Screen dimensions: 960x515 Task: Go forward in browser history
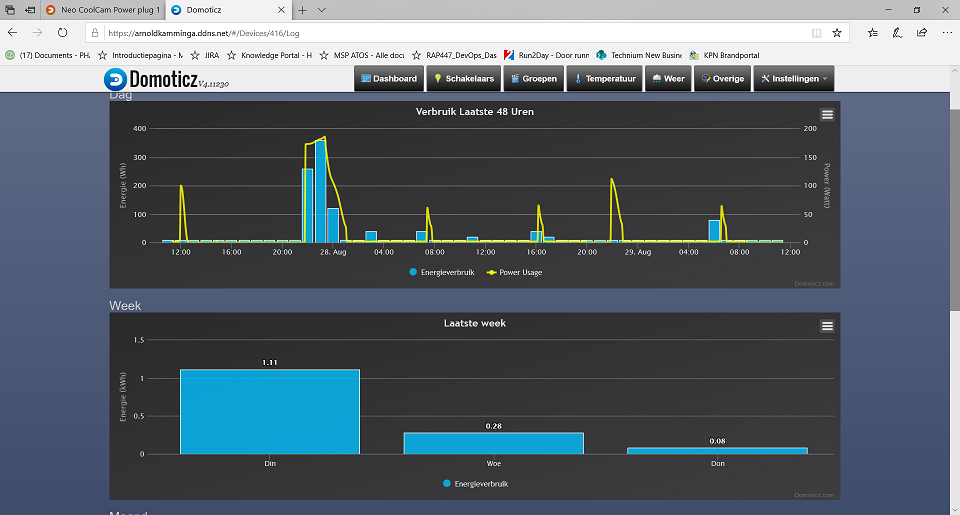tap(37, 32)
